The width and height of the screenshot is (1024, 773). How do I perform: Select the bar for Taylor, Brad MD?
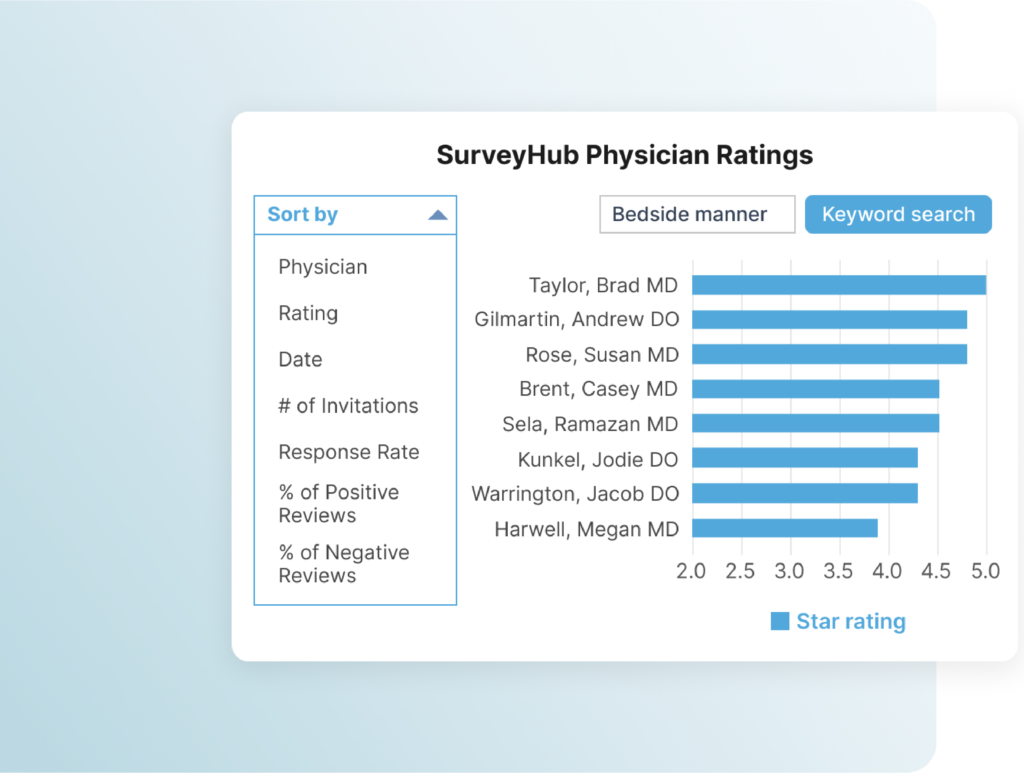840,285
